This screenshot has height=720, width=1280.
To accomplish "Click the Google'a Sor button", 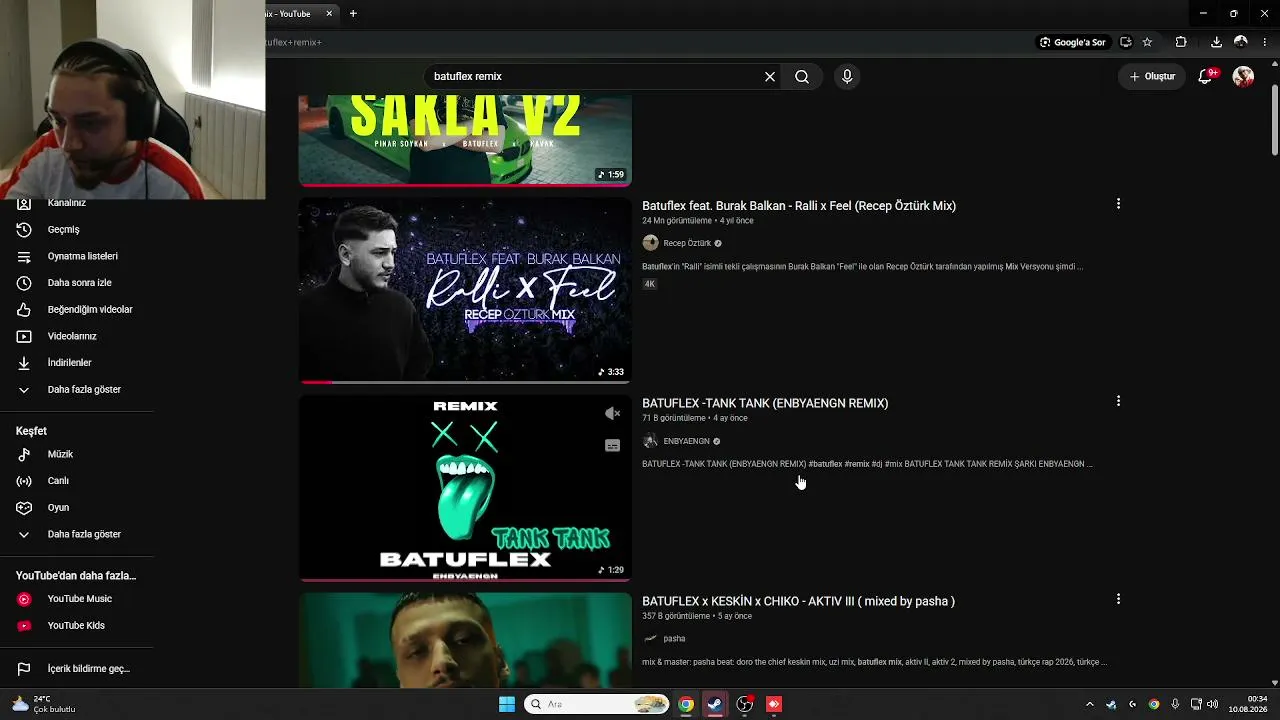I will 1072,42.
